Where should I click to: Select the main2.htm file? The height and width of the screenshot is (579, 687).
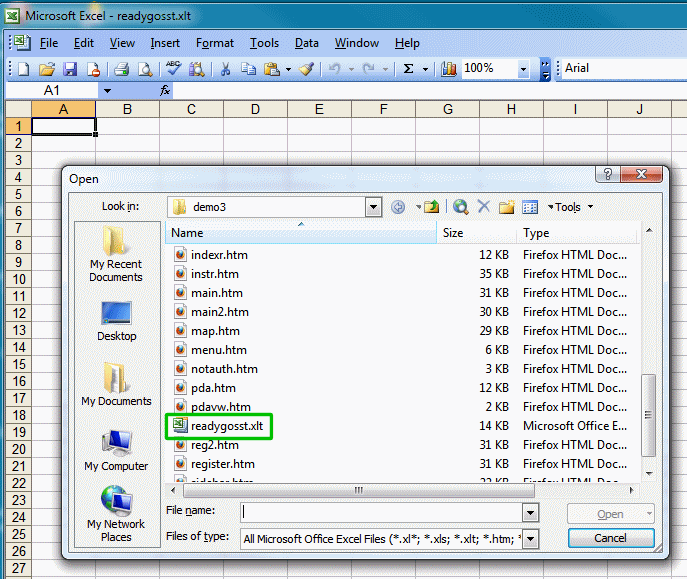pos(212,312)
